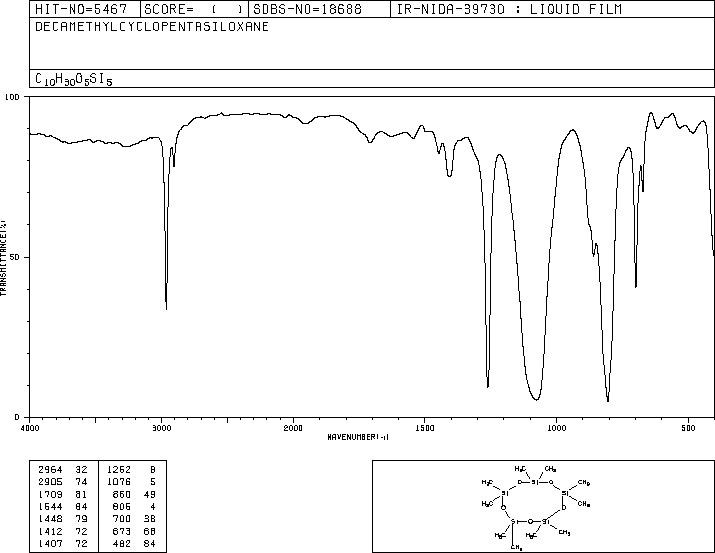Viewport: 715px width, 553px height.
Task: Click the IR-NIDA-39730 : LIQUID FILM label
Action: click(509, 9)
